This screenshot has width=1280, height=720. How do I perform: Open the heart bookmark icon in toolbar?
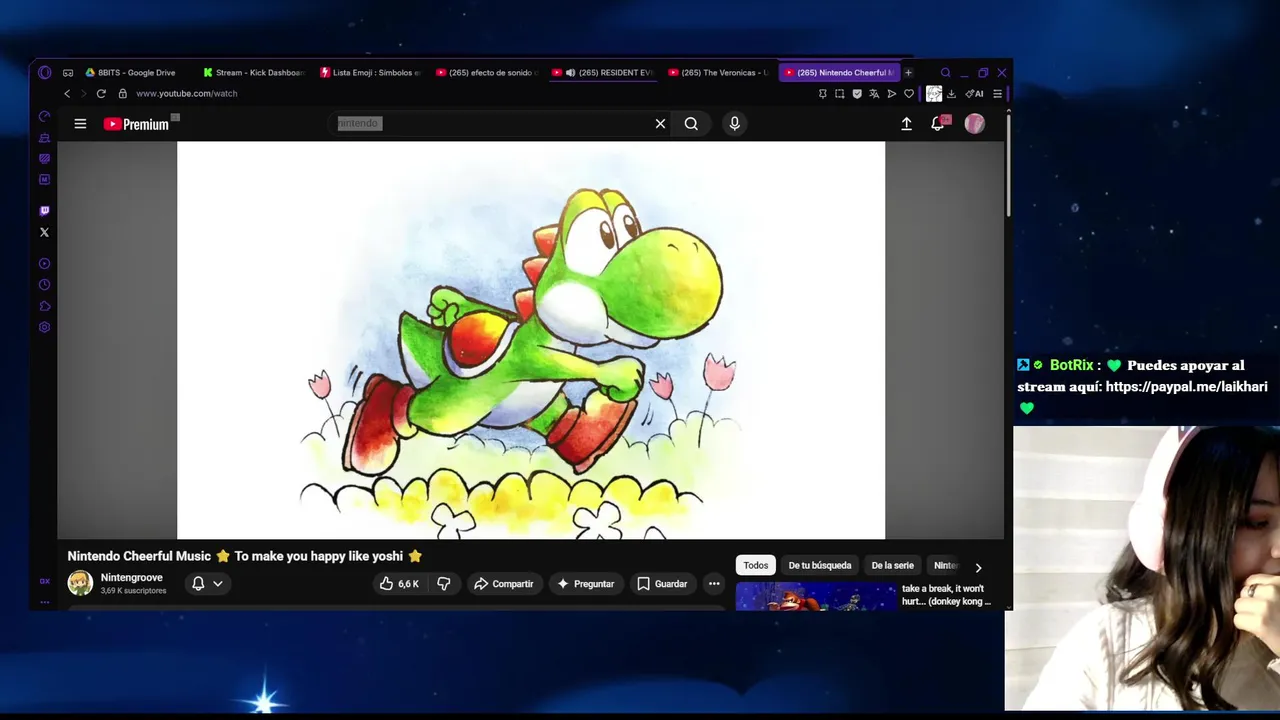coord(908,94)
